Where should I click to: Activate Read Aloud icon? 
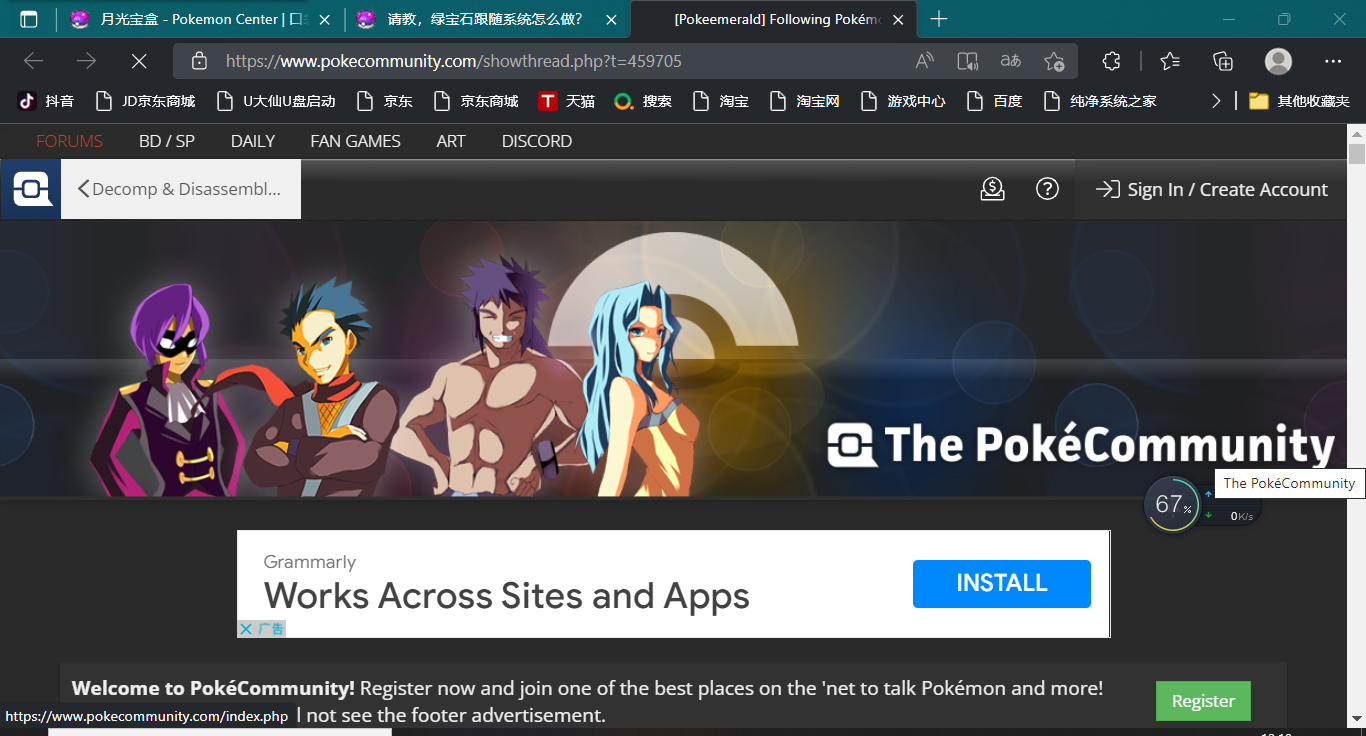click(925, 61)
